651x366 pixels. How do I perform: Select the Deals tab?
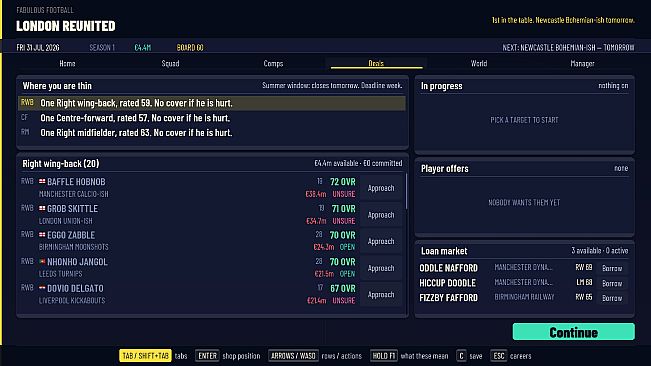376,63
